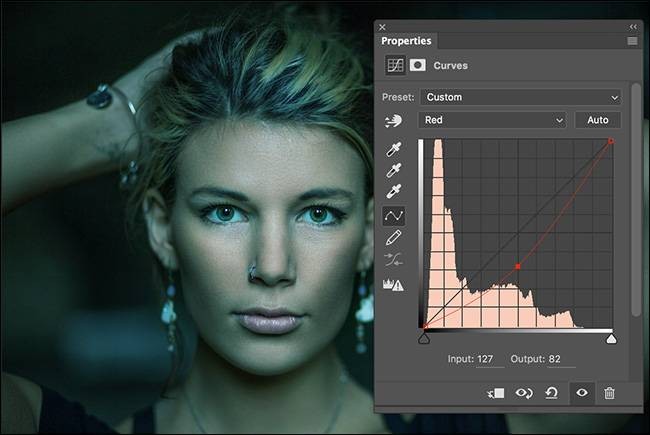Click the white point input slider

[x=611, y=339]
